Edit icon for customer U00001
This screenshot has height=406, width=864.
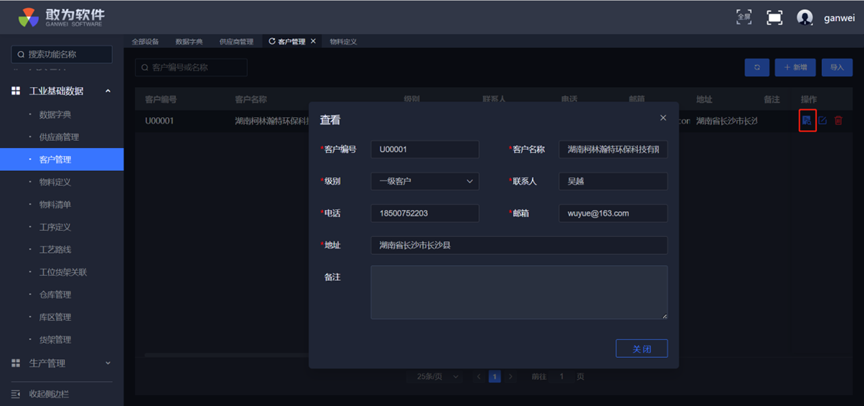823,121
